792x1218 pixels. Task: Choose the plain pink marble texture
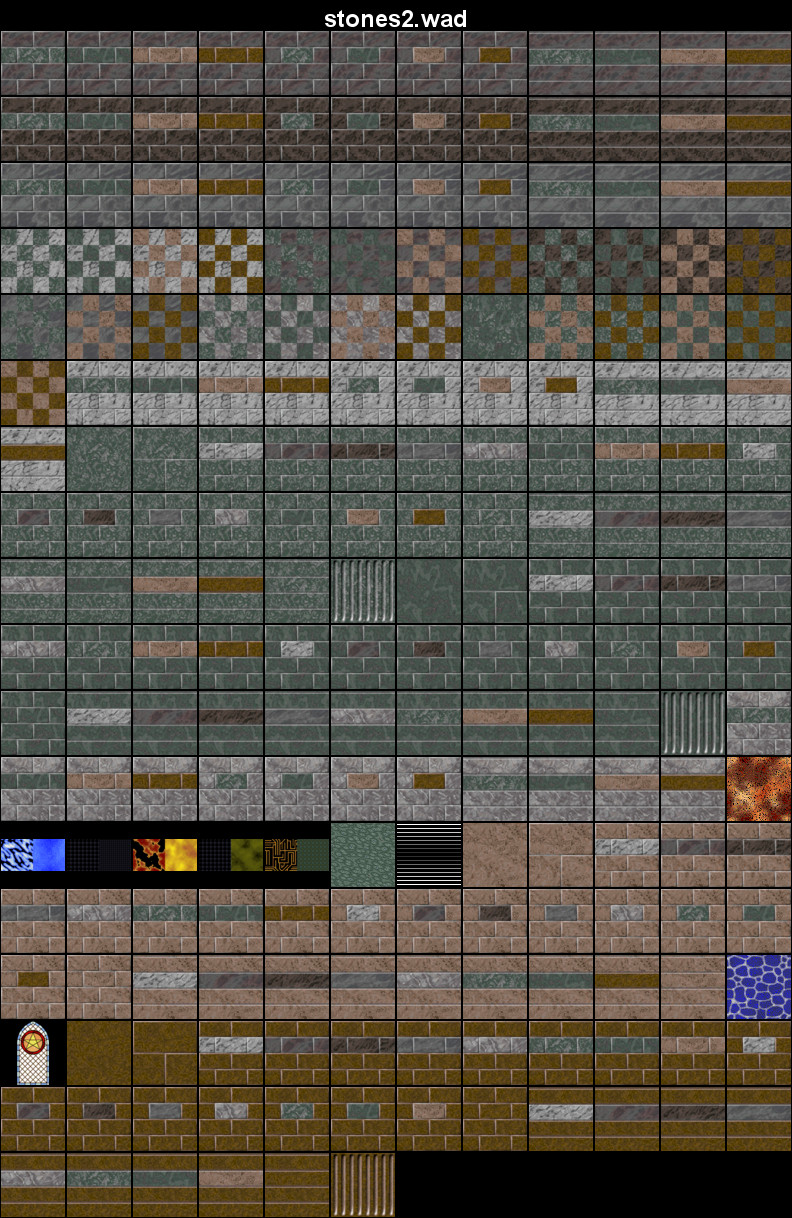tap(495, 855)
